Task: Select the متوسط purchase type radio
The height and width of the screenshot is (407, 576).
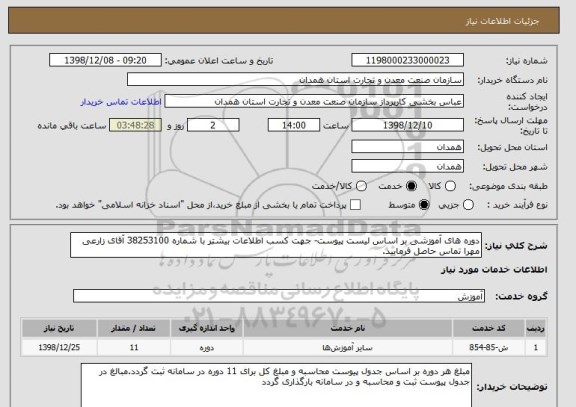Action: click(424, 205)
